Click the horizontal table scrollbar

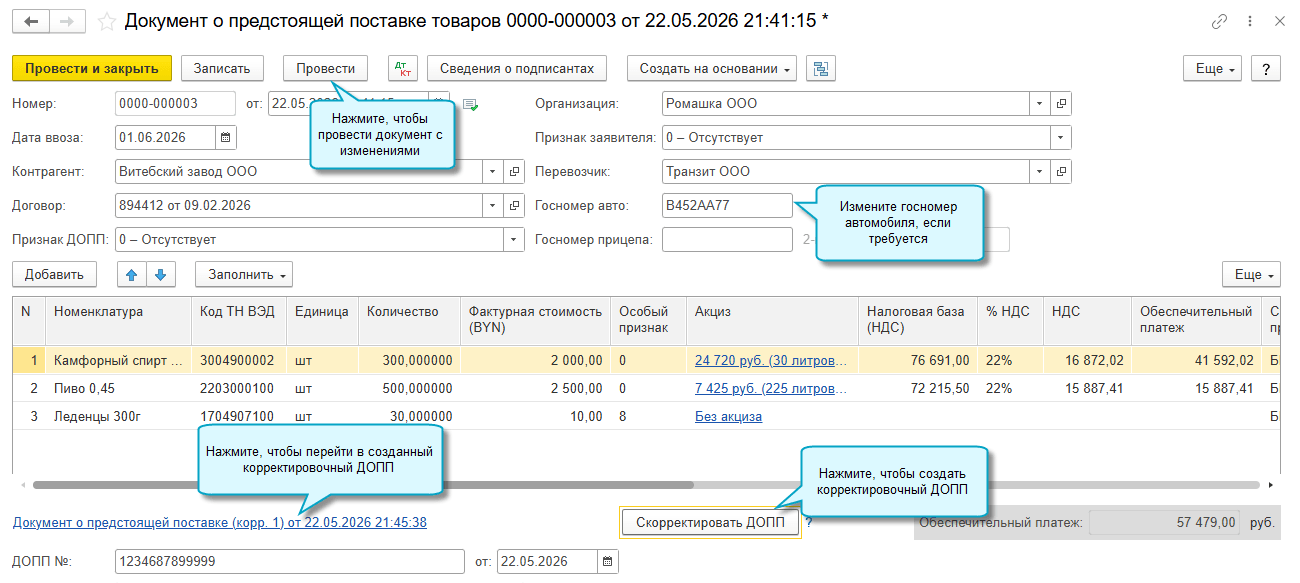click(362, 485)
